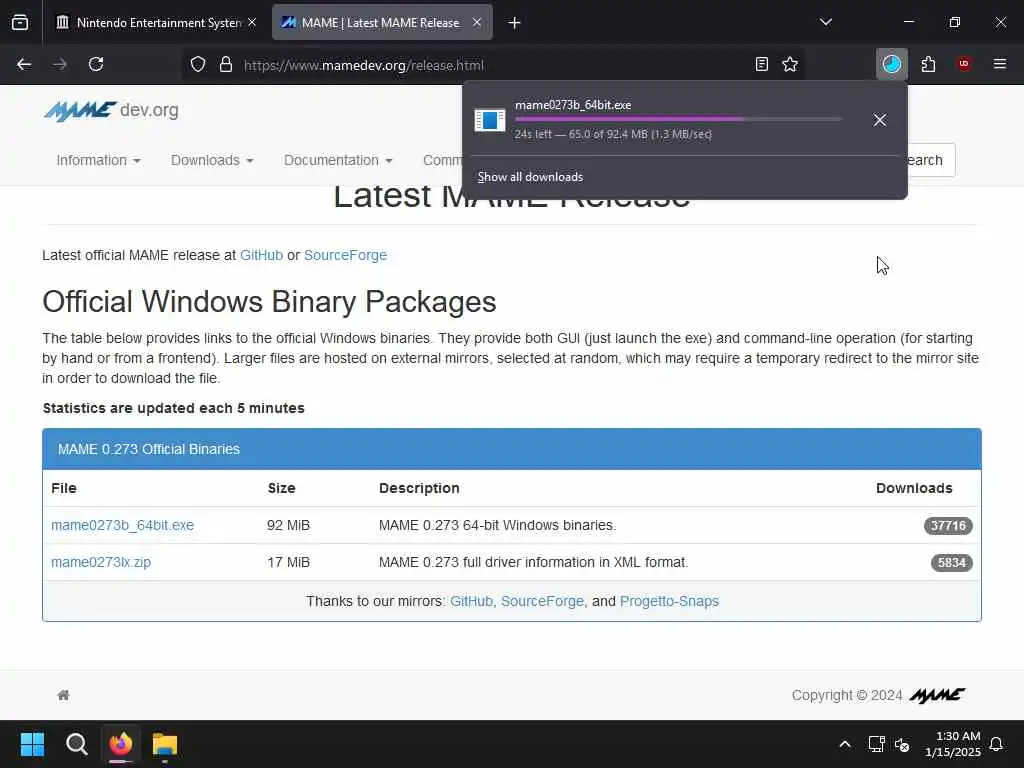The image size is (1024, 768).
Task: Close the Nintendo Entertainment System tab
Action: coord(252,22)
